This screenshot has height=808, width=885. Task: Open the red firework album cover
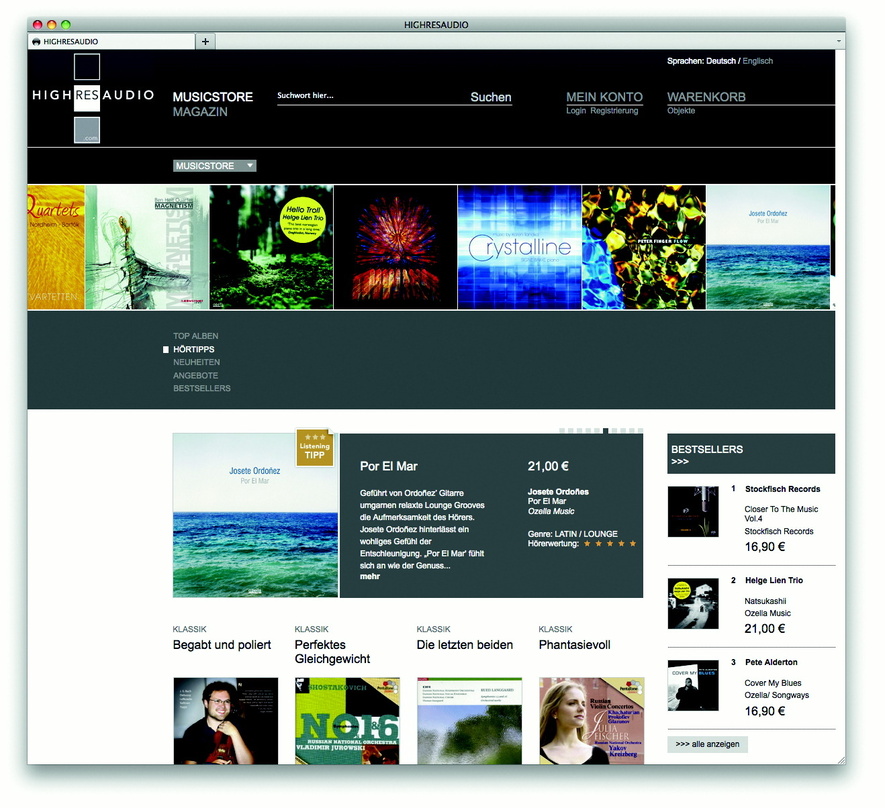(396, 247)
